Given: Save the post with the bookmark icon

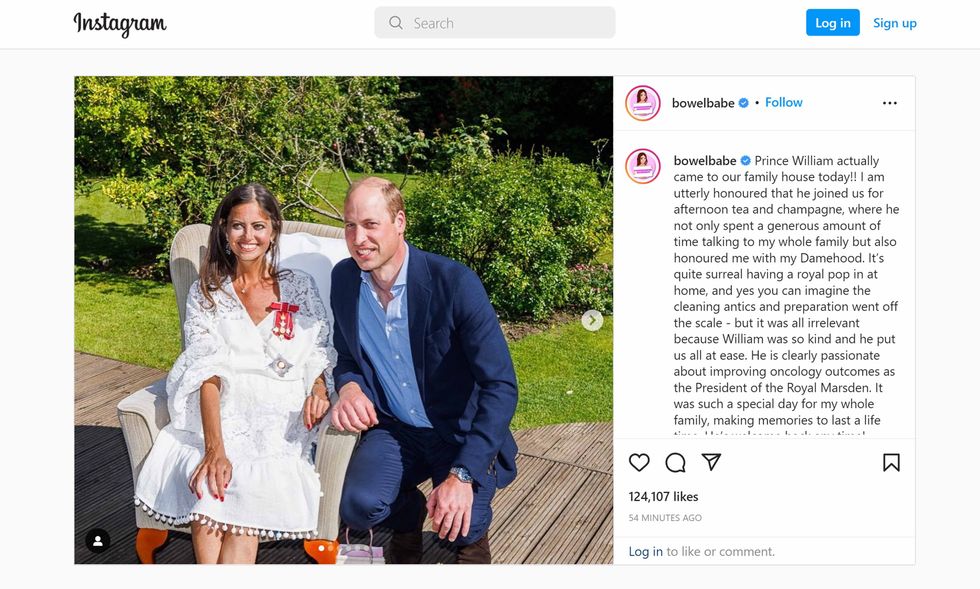Looking at the screenshot, I should (893, 462).
